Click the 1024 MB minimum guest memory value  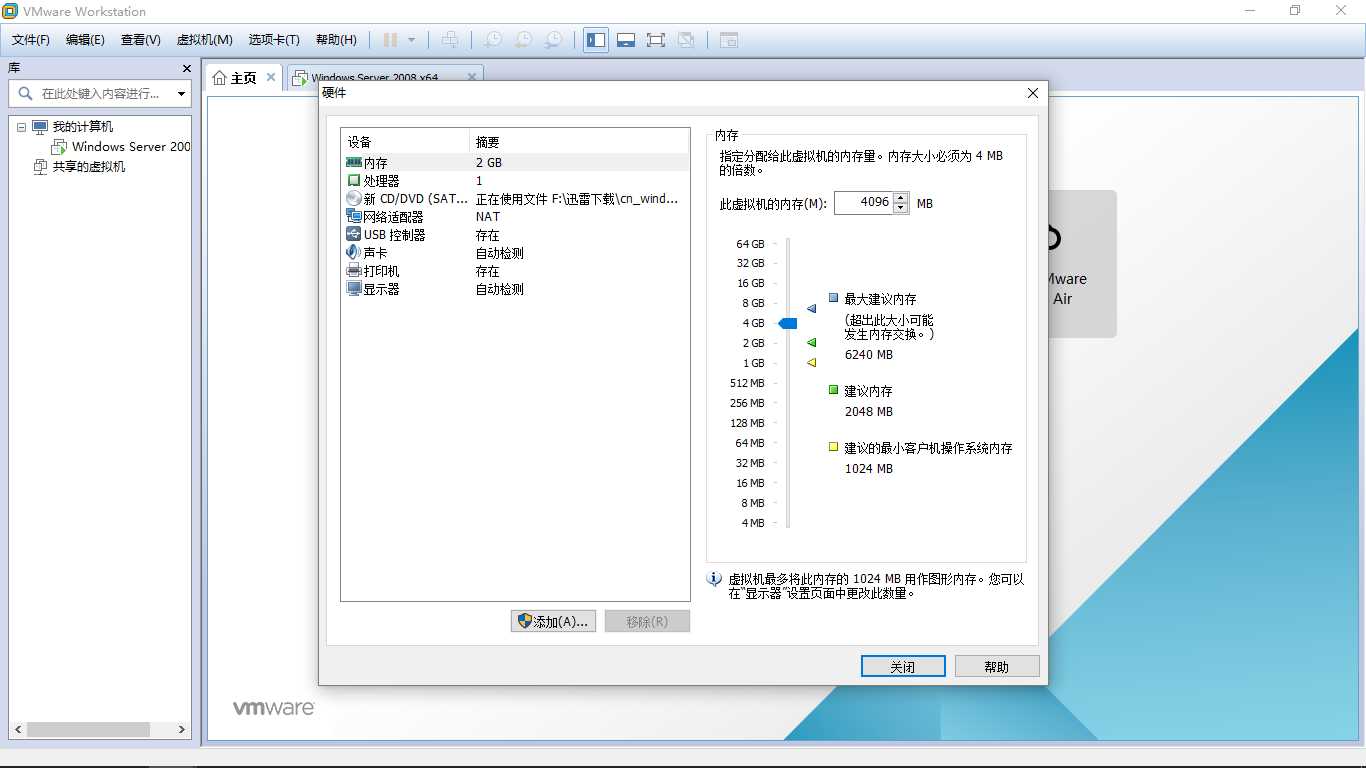869,469
